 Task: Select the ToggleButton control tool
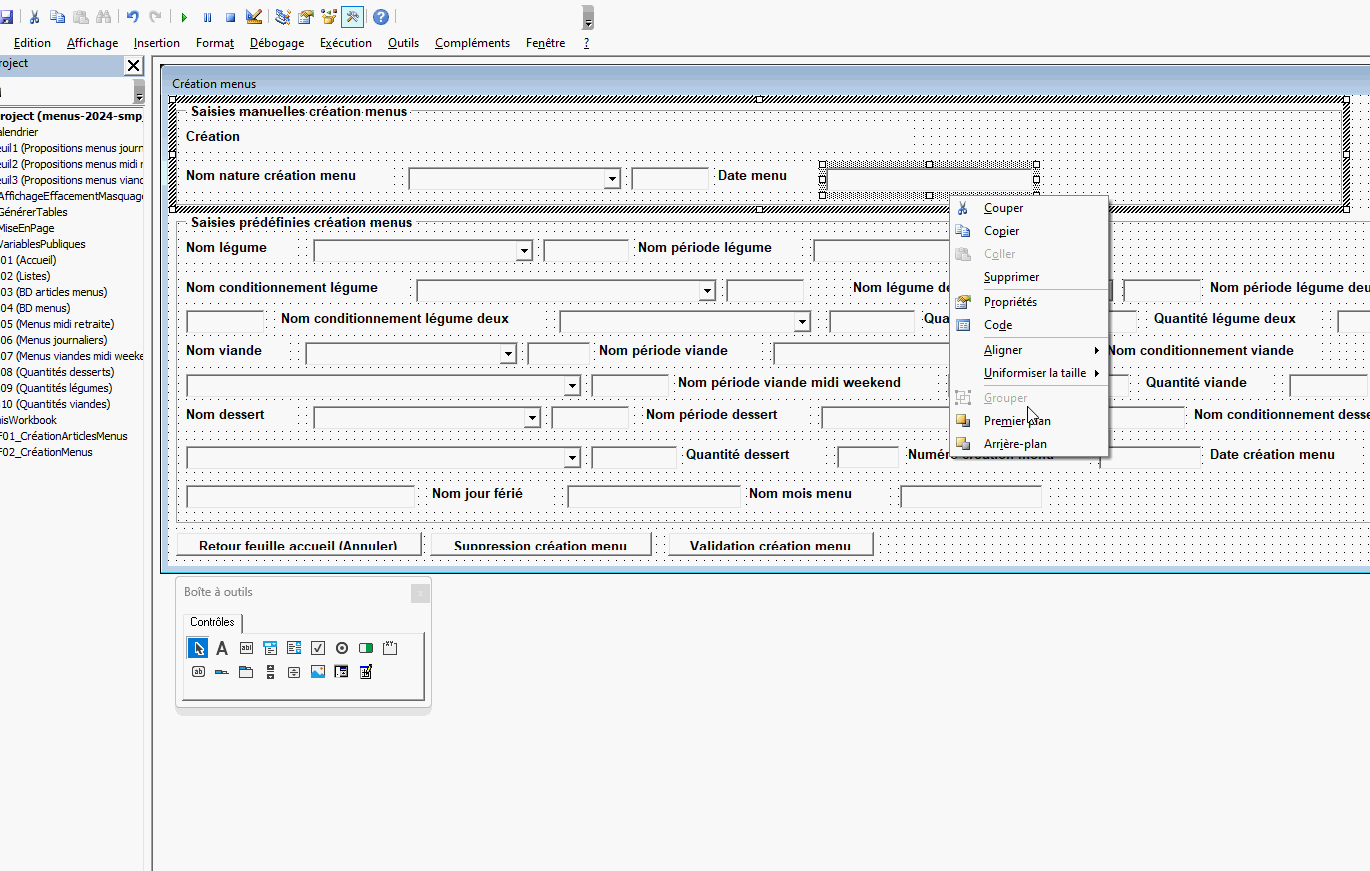366,648
